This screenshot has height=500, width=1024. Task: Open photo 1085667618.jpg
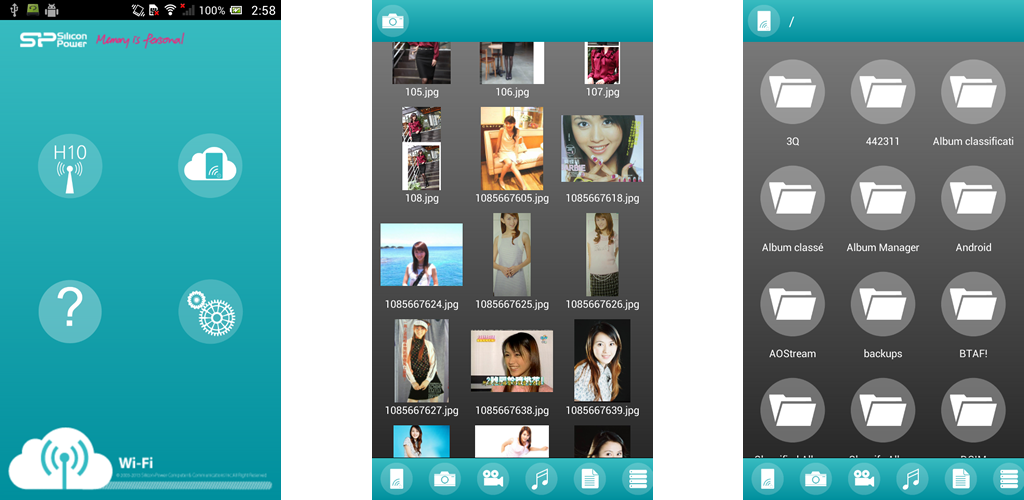[x=602, y=148]
